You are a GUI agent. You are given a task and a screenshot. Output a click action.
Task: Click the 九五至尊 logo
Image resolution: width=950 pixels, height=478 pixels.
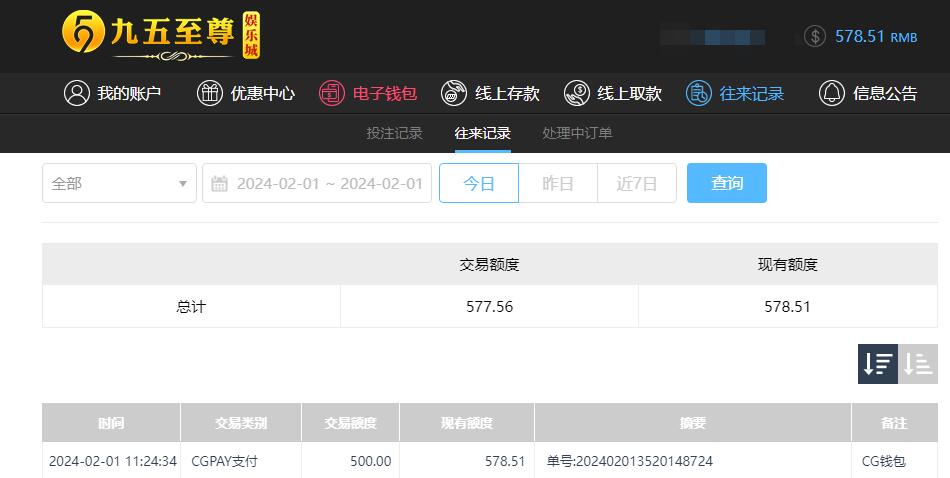coord(161,35)
